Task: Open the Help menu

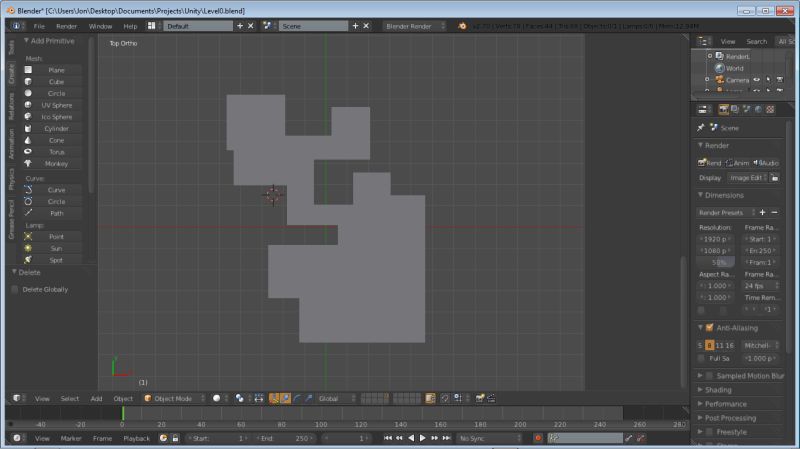Action: click(x=131, y=26)
